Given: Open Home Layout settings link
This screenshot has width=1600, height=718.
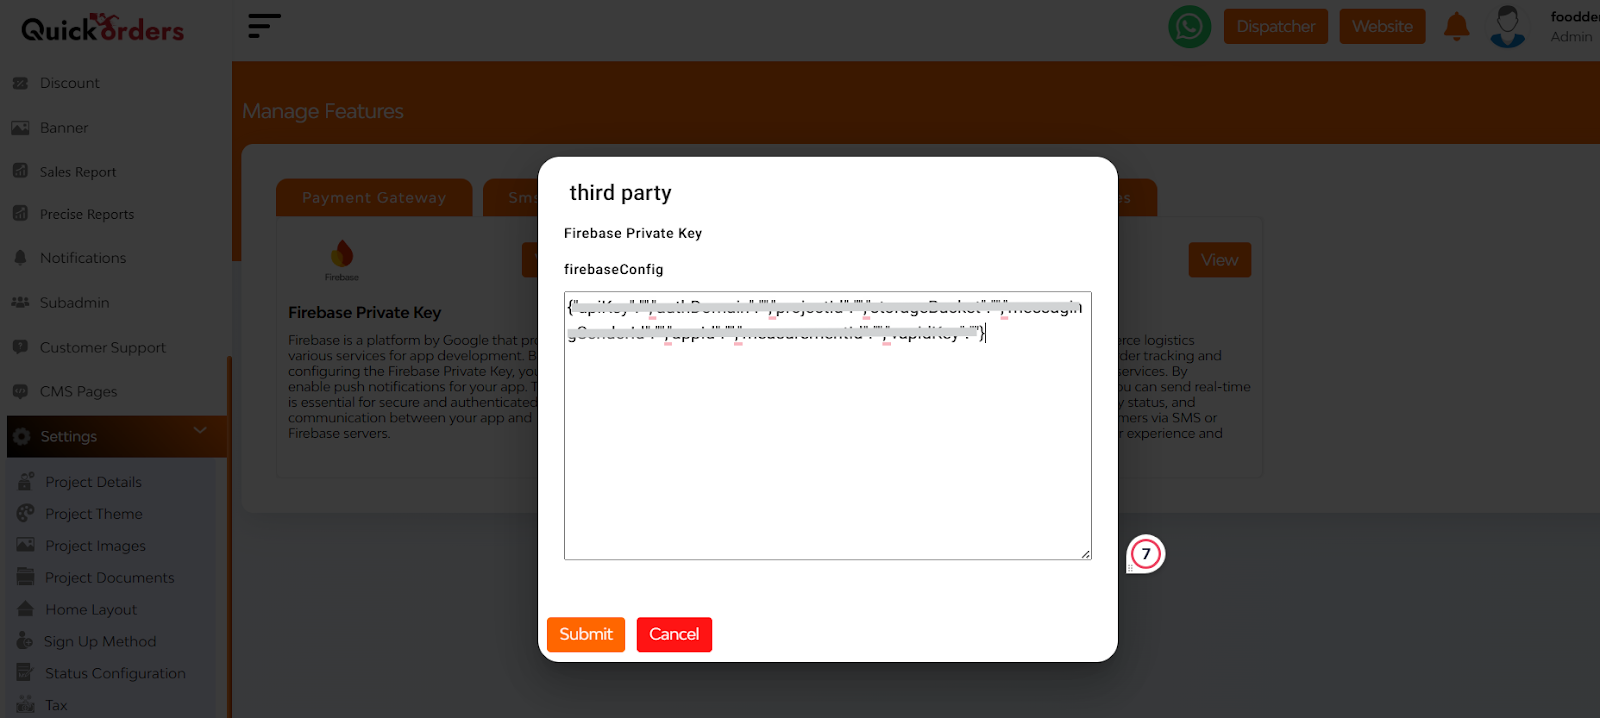Looking at the screenshot, I should pos(91,610).
